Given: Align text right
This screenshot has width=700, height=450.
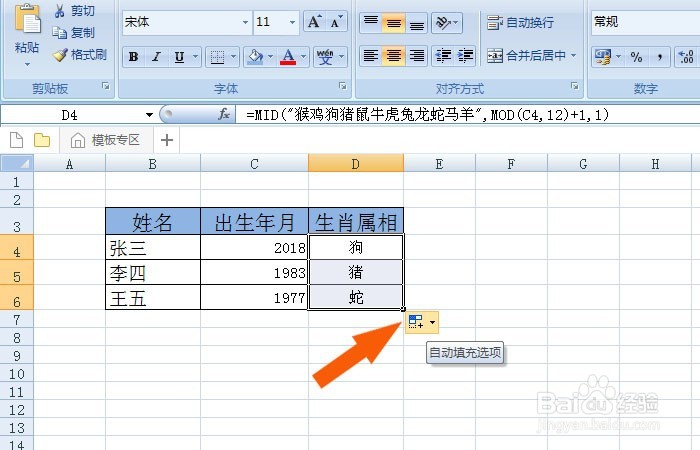Looking at the screenshot, I should [x=417, y=56].
